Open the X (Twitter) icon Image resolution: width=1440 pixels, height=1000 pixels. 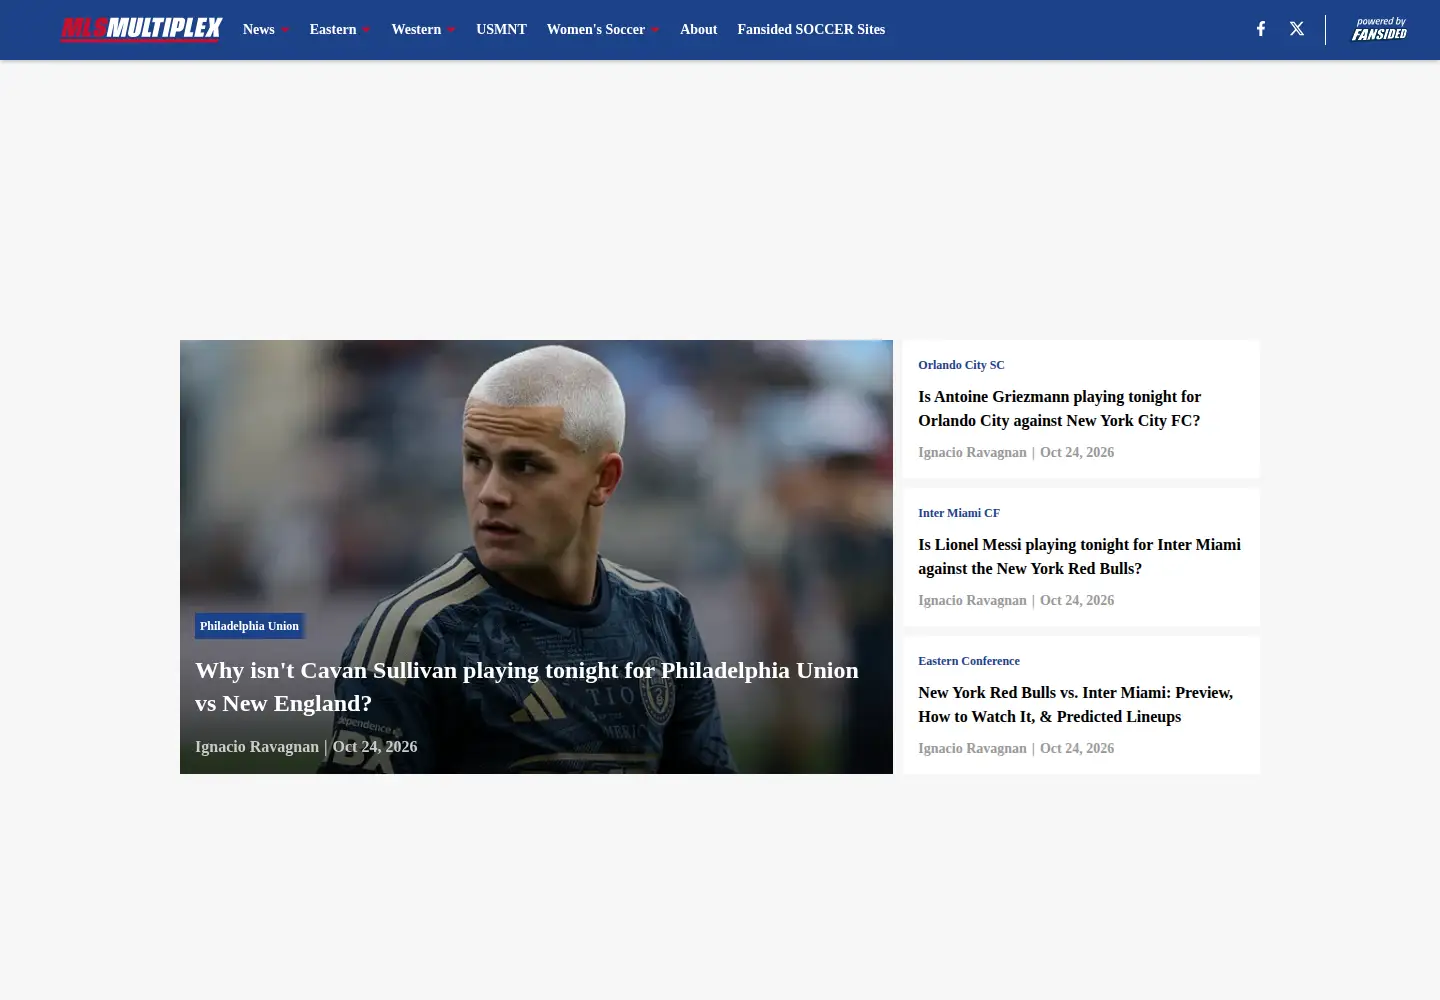(1297, 29)
